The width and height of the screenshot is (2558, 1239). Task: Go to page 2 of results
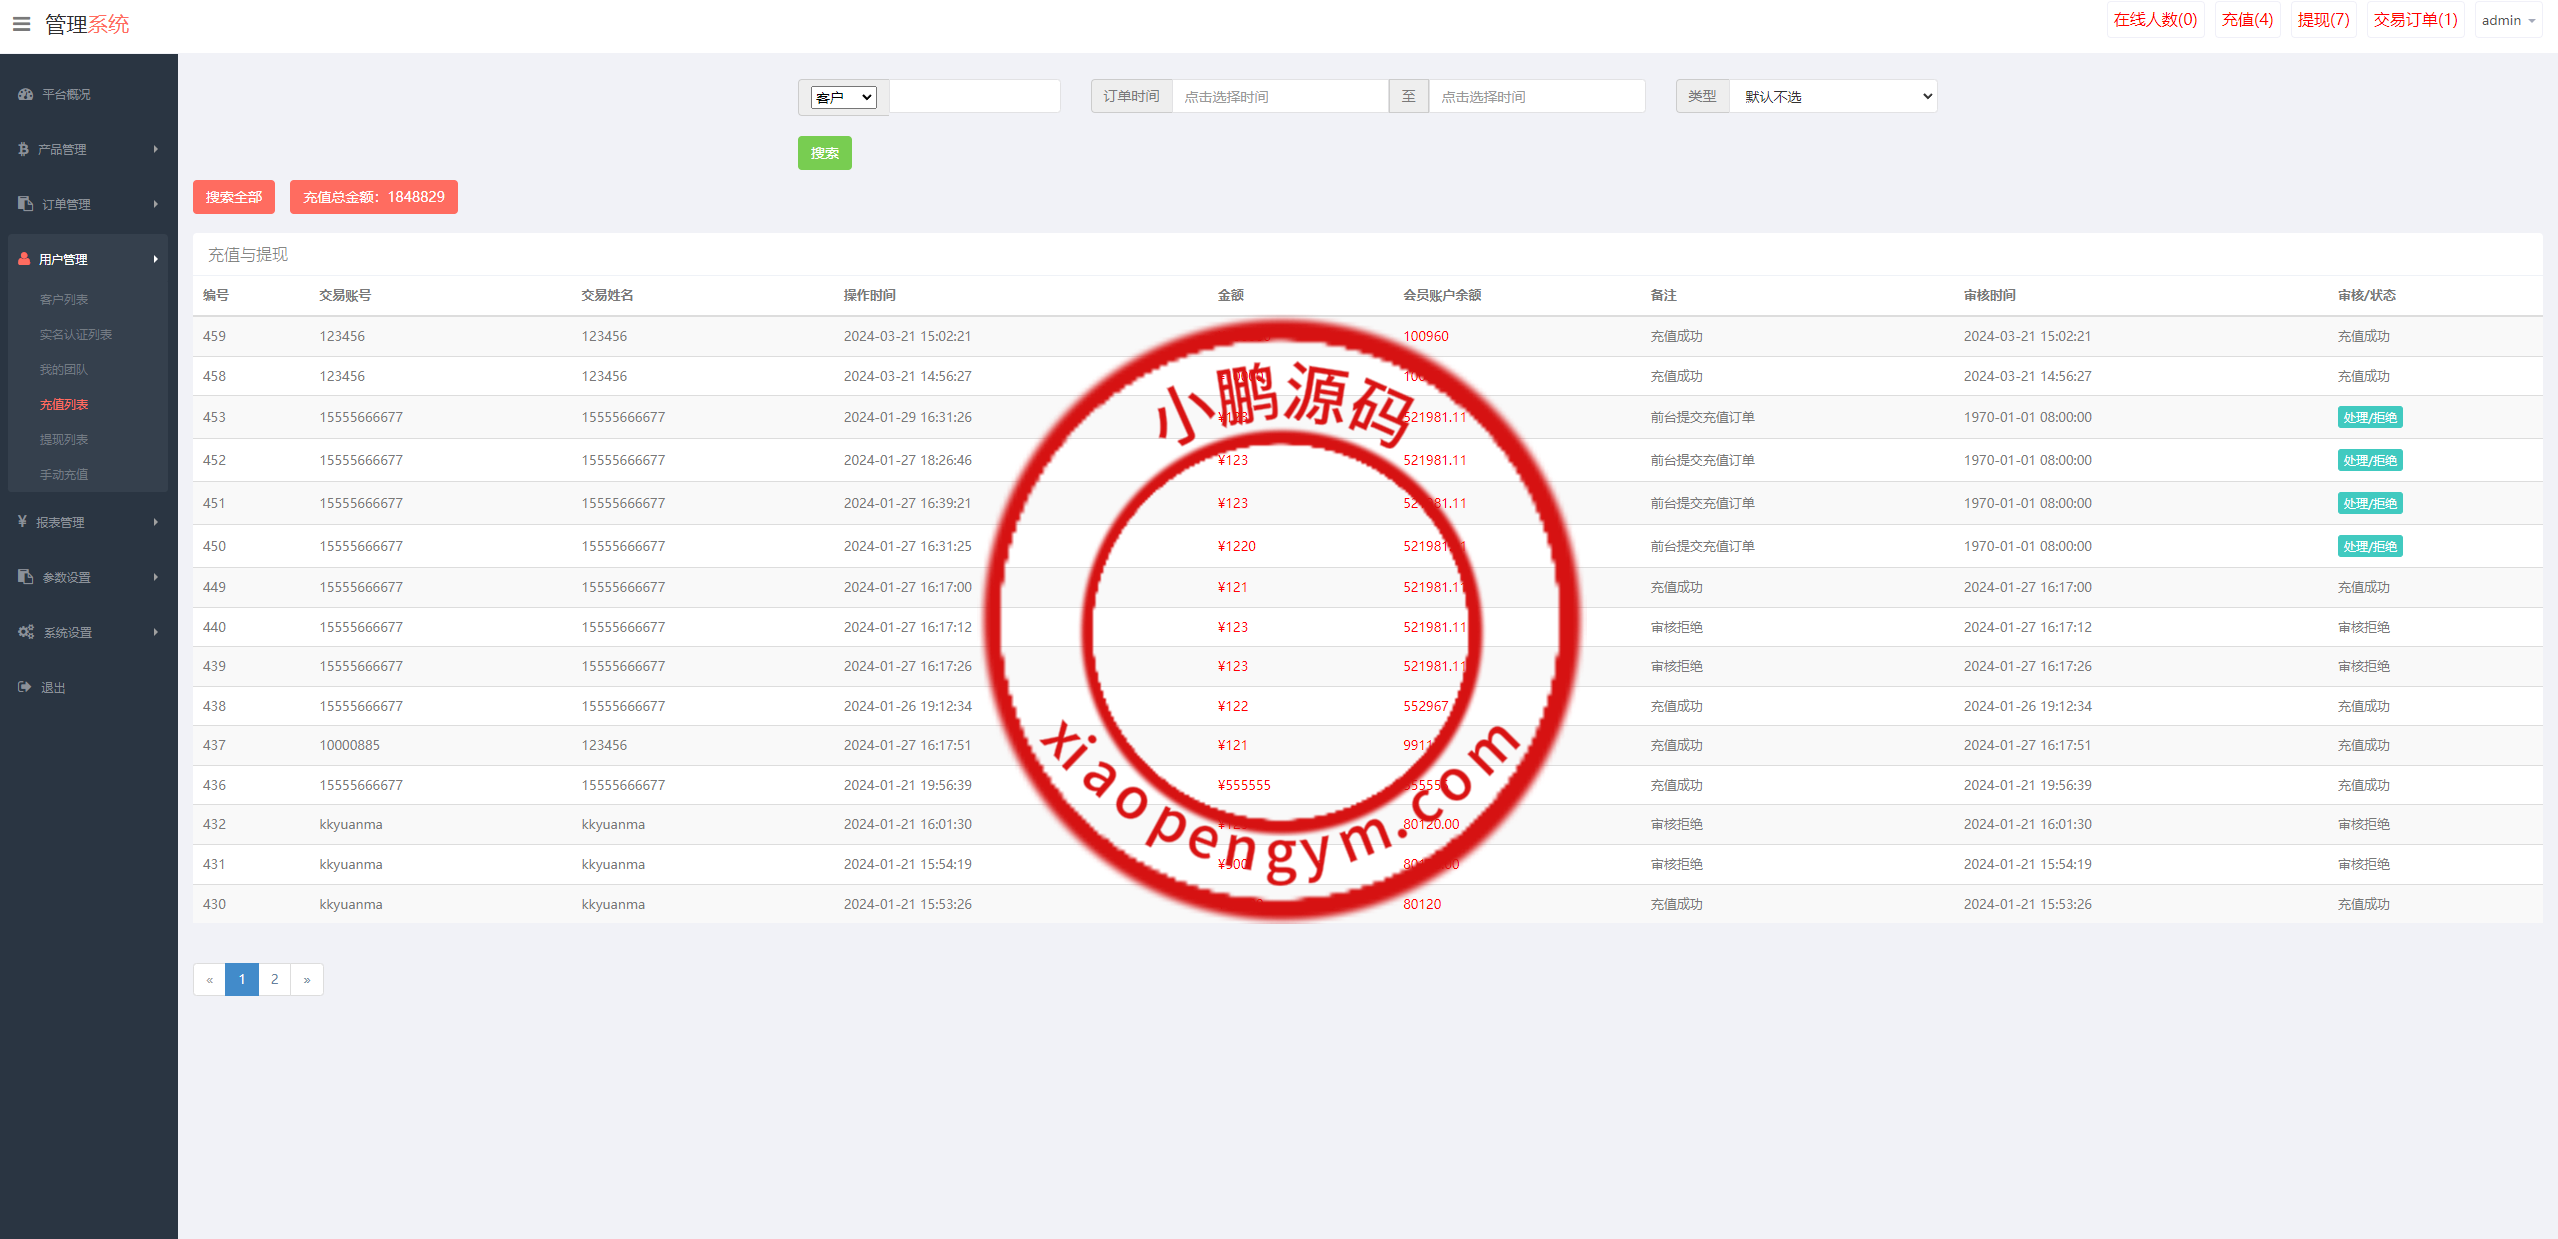point(274,979)
